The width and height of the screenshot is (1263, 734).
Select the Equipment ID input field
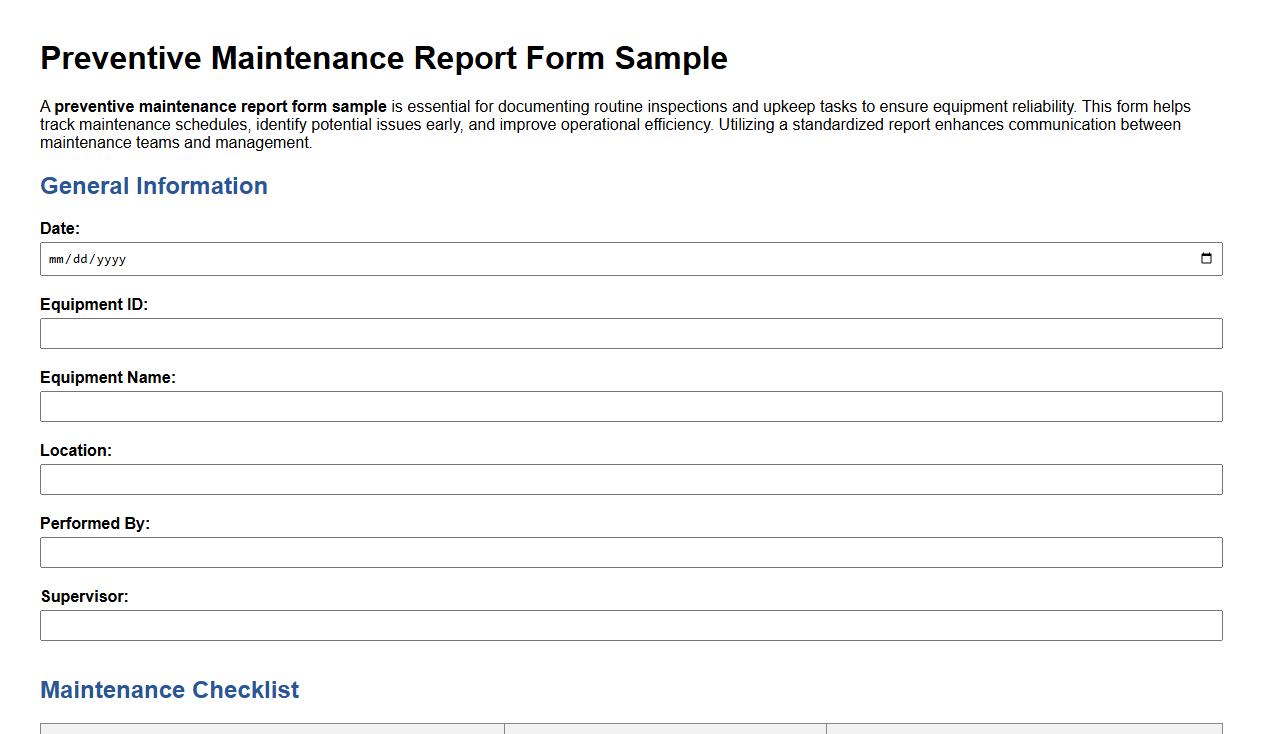click(x=630, y=333)
